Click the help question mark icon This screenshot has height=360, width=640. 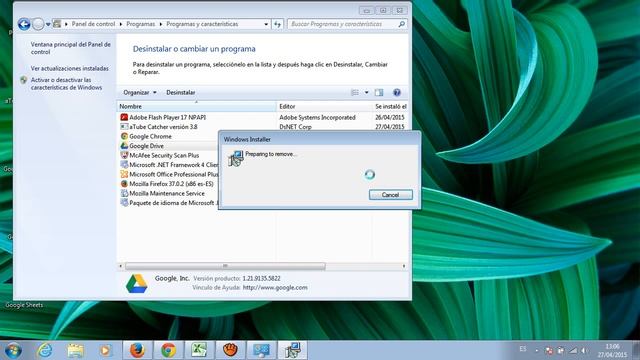(x=397, y=93)
